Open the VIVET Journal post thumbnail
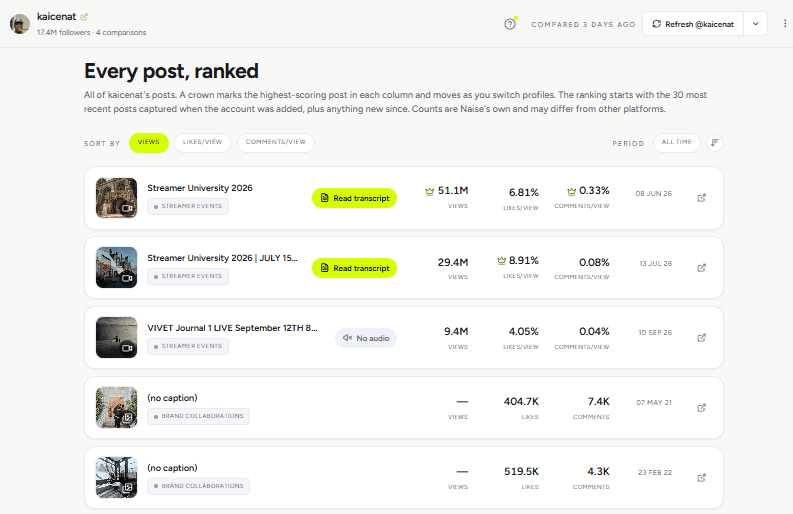Image resolution: width=793 pixels, height=514 pixels. point(116,337)
